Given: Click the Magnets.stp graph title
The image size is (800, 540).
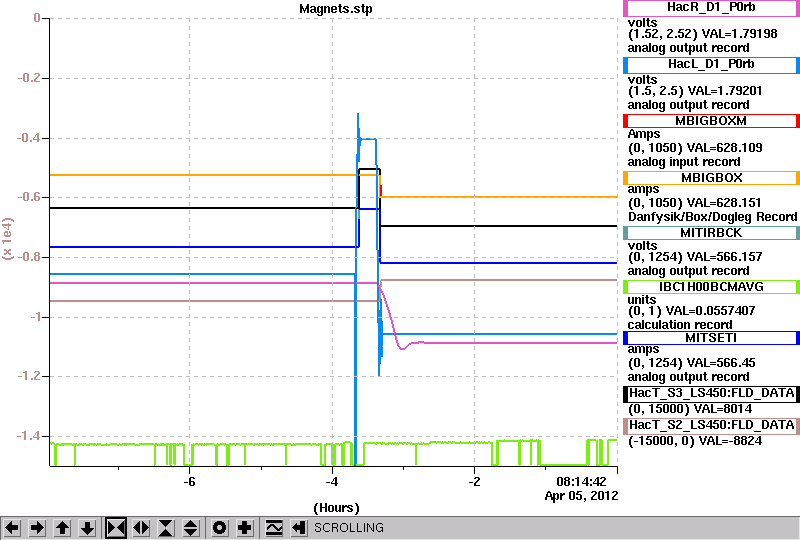Looking at the screenshot, I should (x=336, y=9).
